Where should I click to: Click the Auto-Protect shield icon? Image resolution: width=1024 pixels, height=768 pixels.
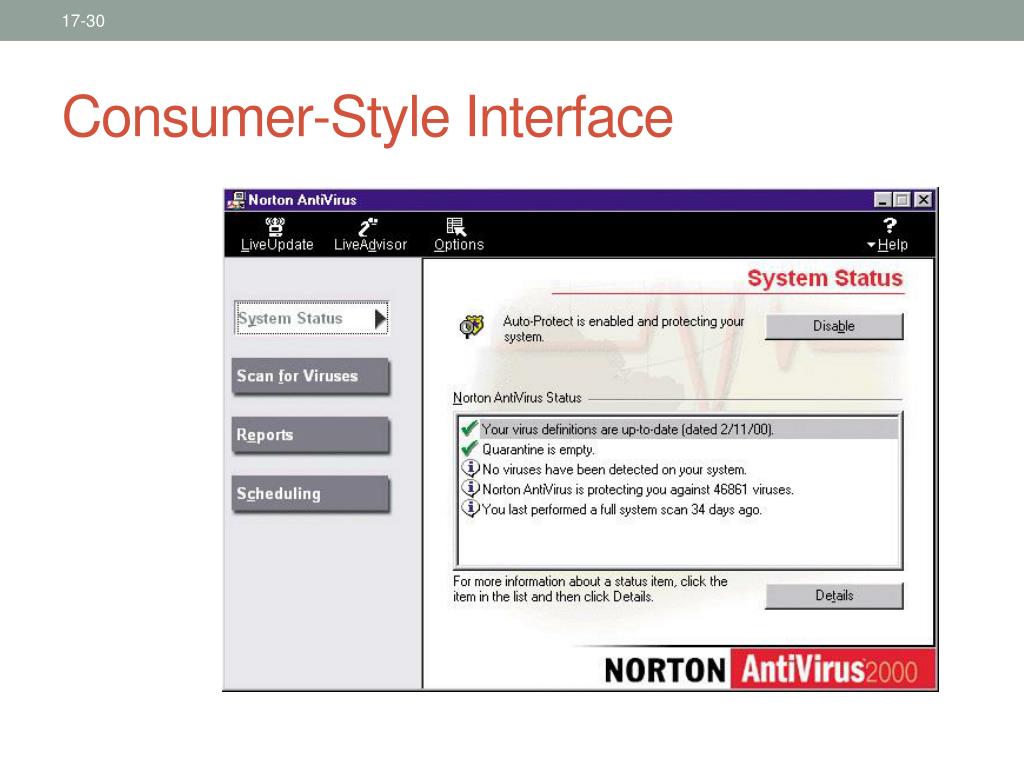tap(472, 325)
